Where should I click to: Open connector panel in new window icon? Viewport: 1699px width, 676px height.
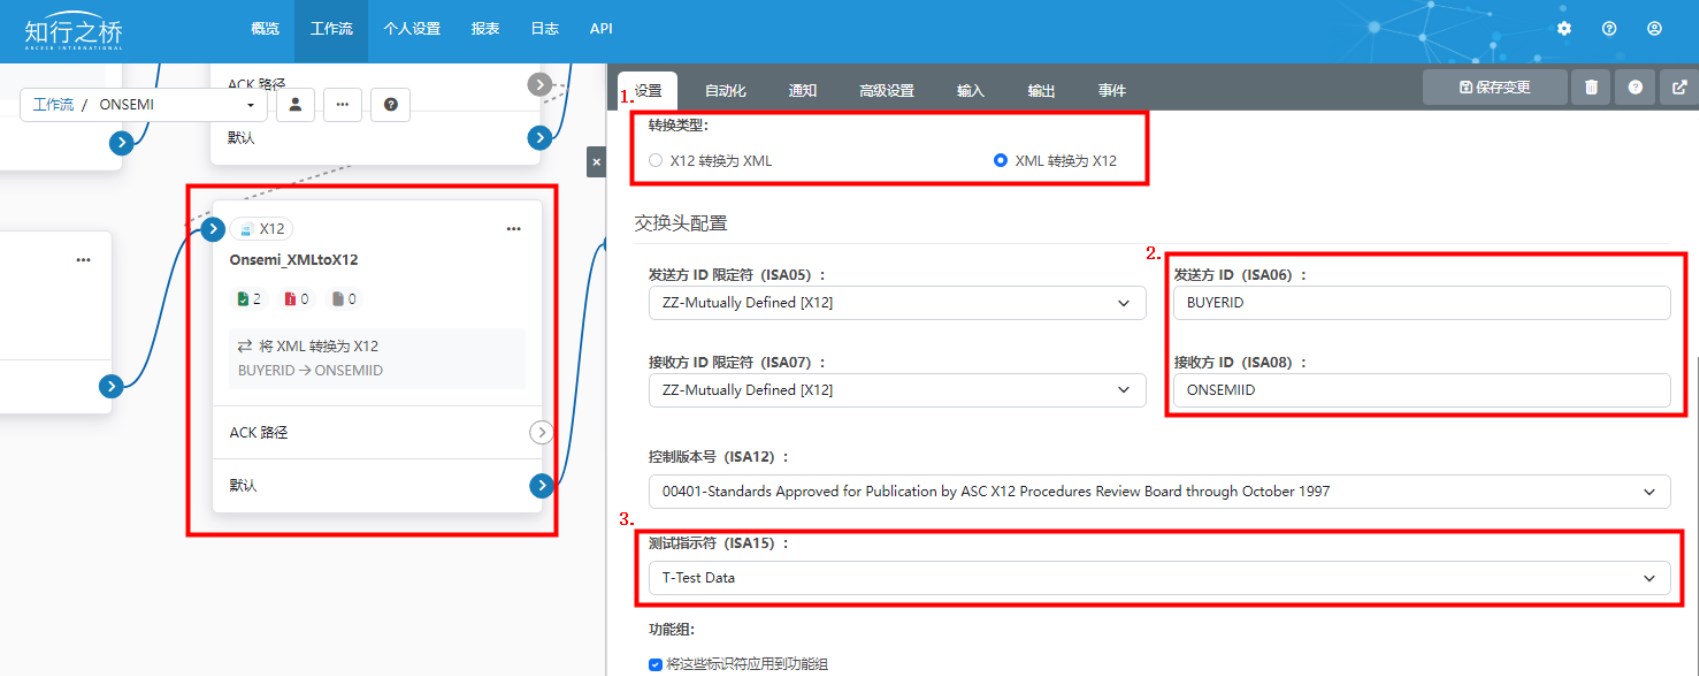[x=1679, y=87]
